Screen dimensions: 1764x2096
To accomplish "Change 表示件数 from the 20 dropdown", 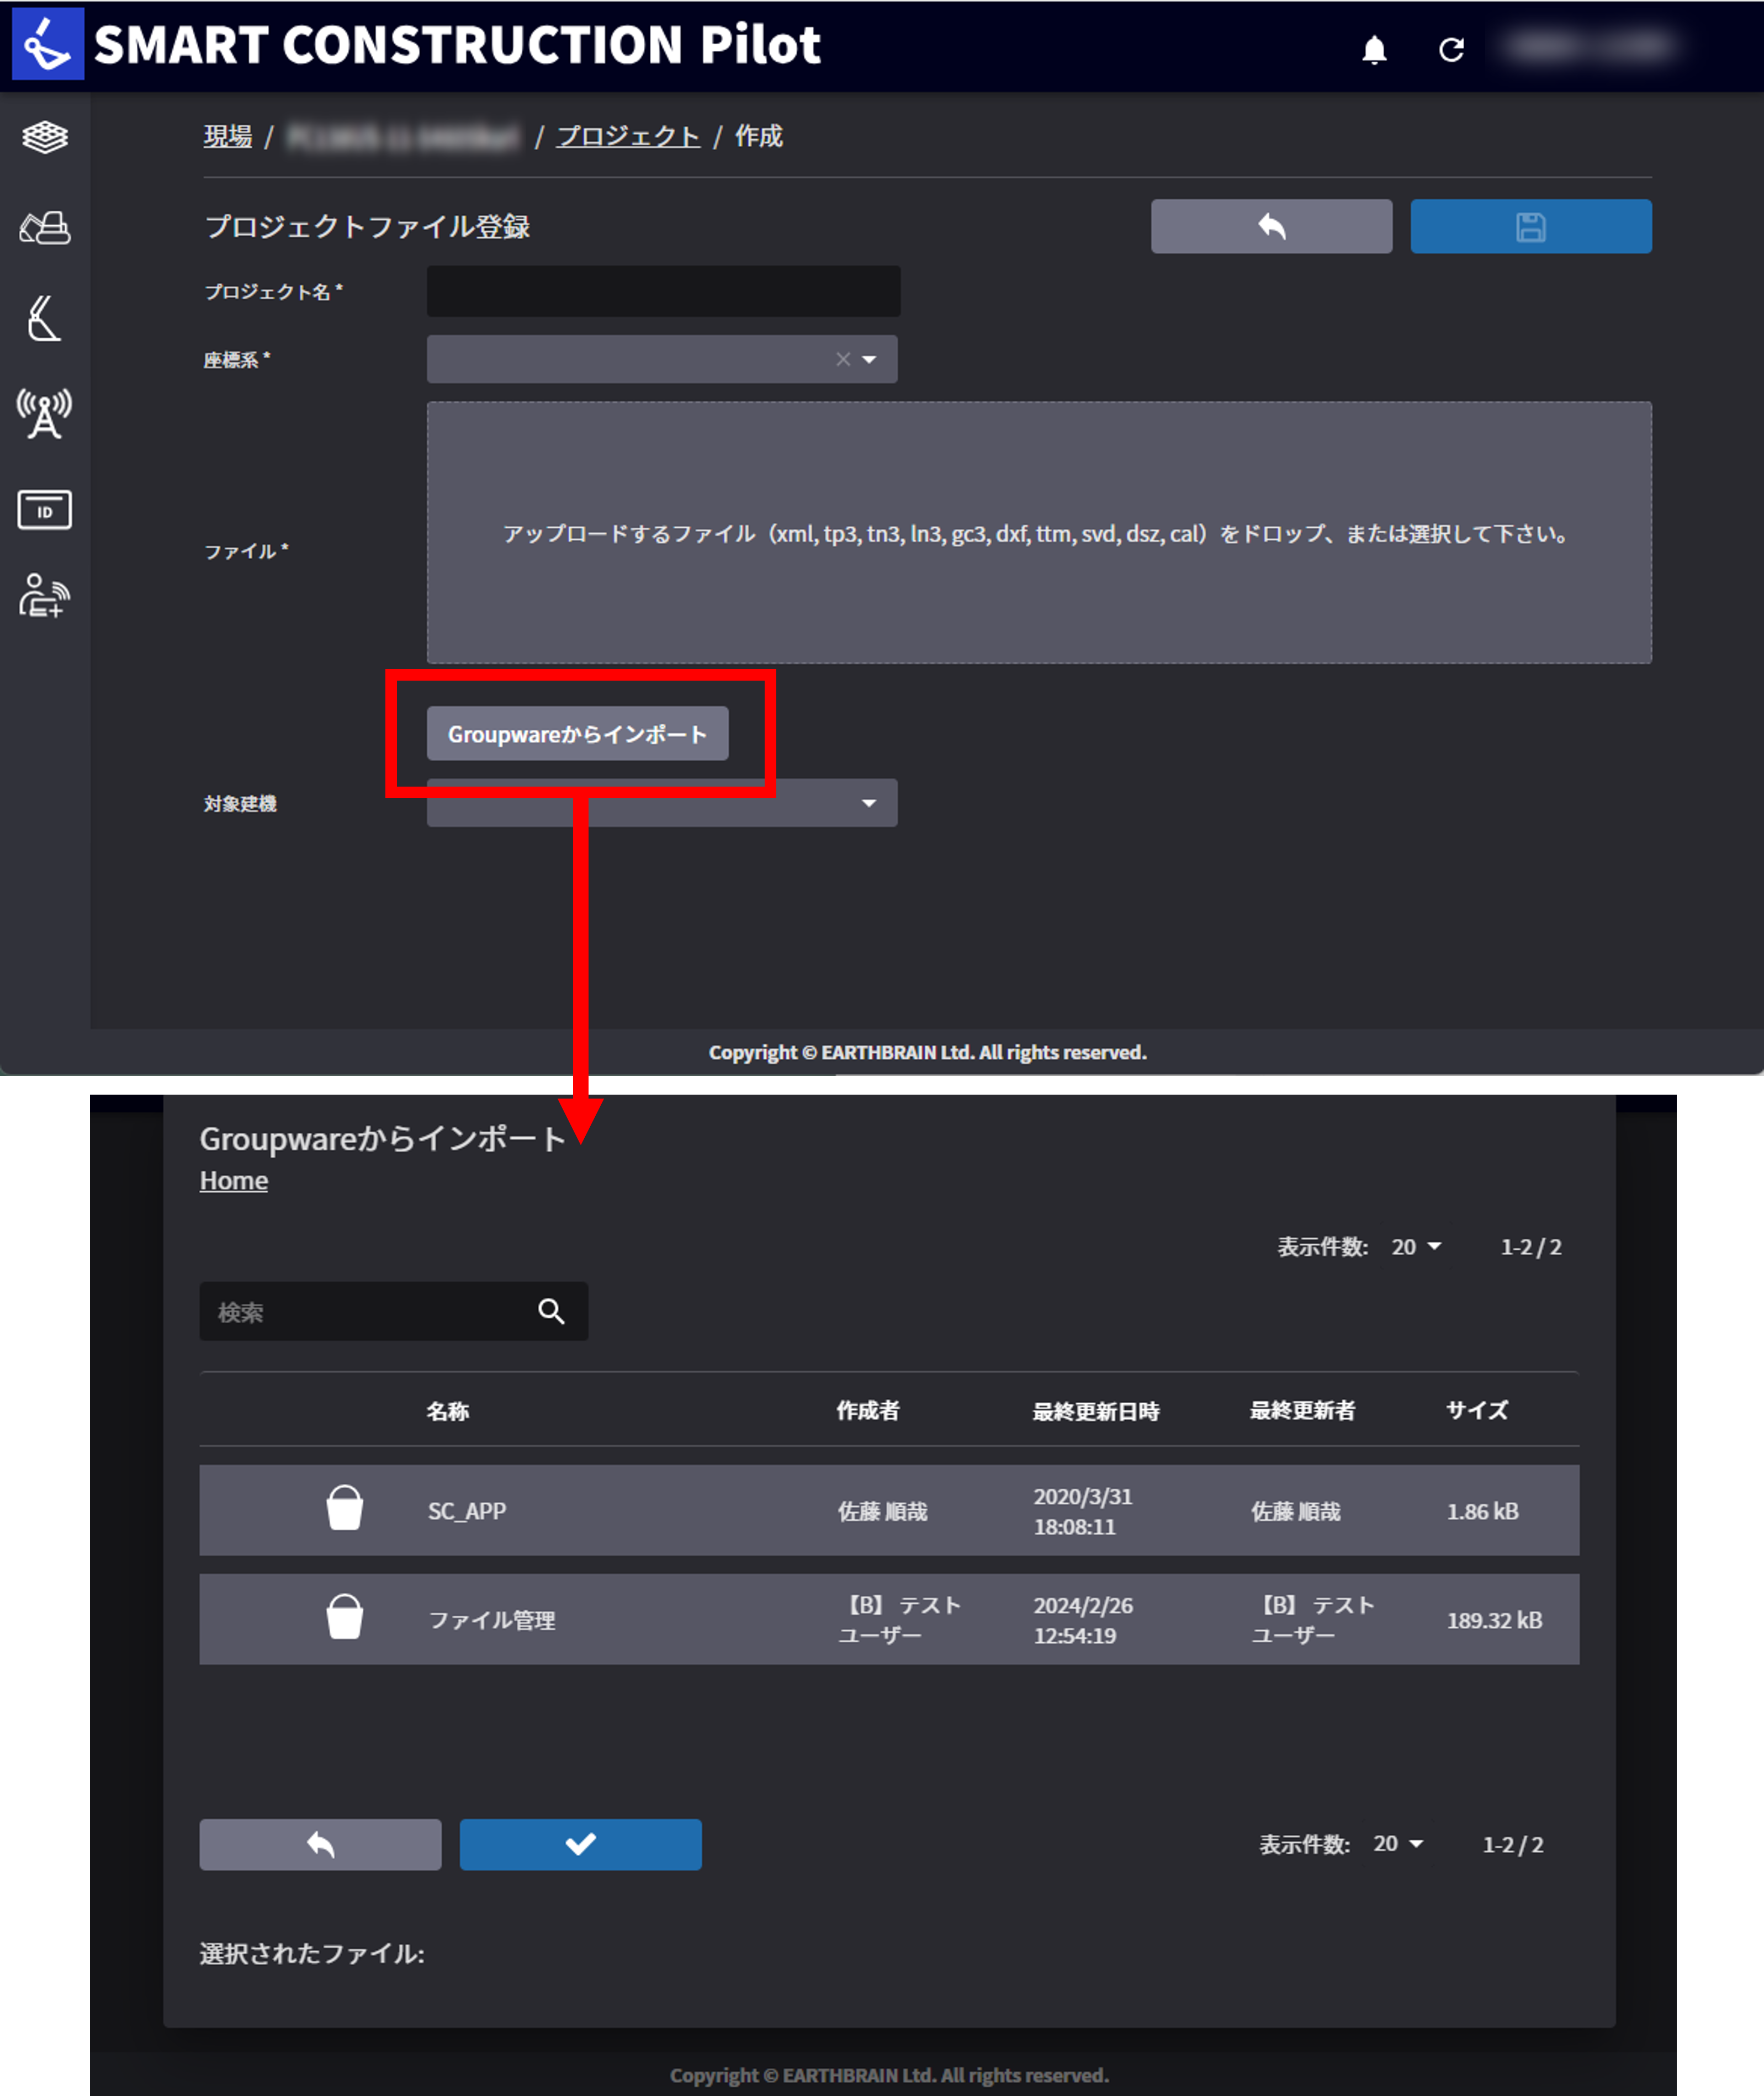I will coord(1414,1247).
